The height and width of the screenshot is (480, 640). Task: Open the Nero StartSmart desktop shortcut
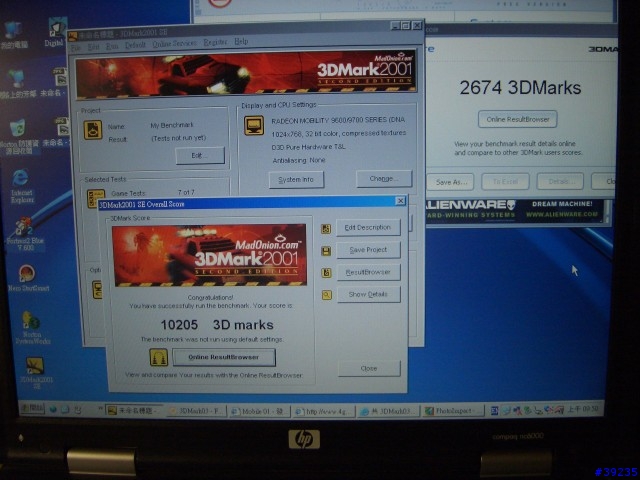[27, 278]
